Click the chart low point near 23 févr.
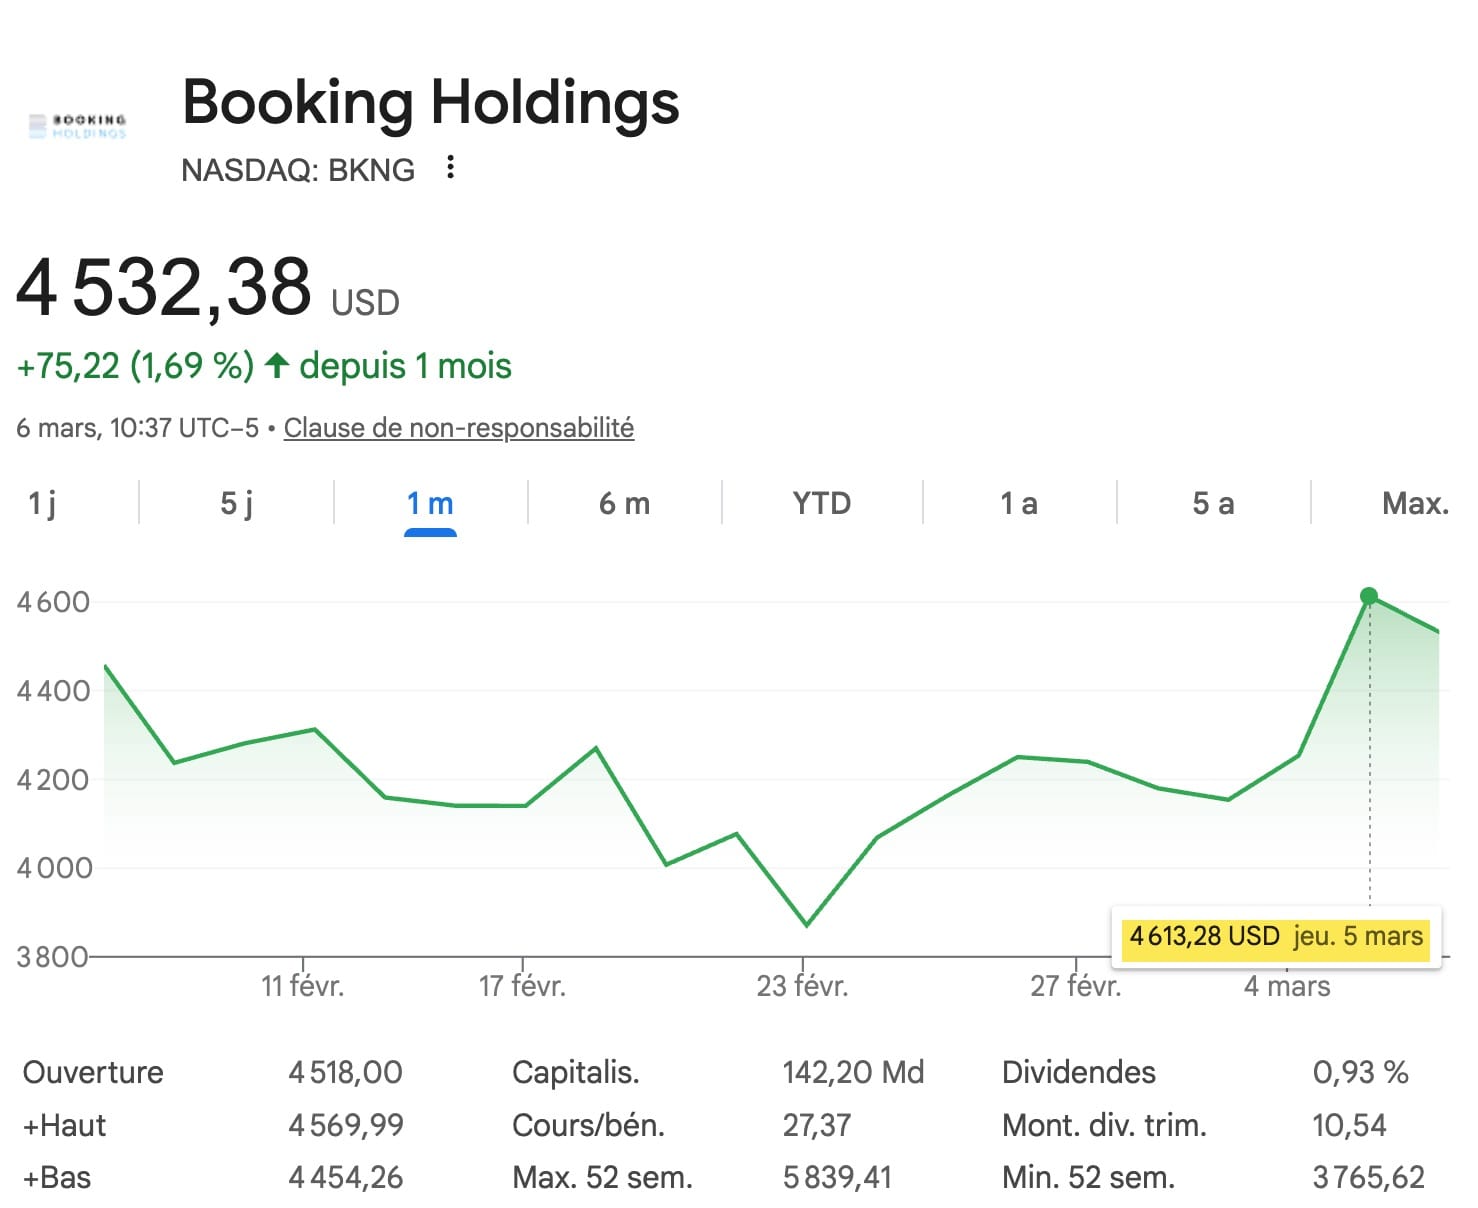Image resolution: width=1478 pixels, height=1208 pixels. [806, 925]
